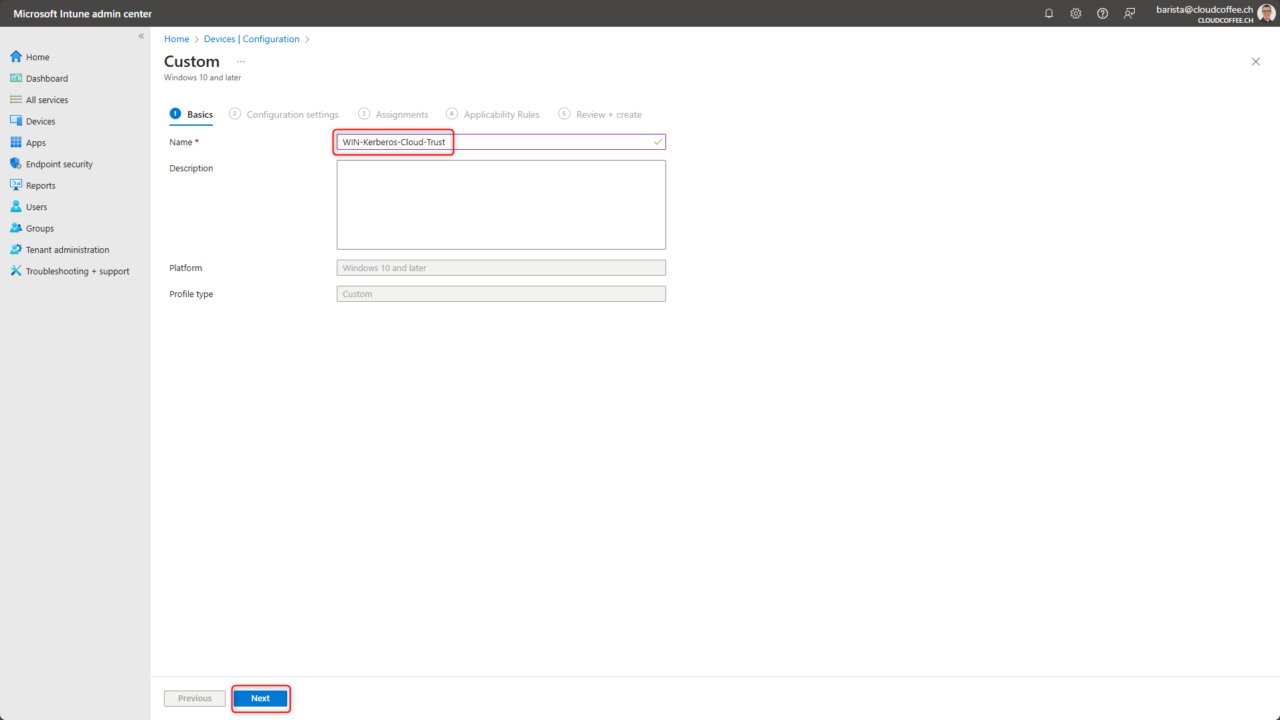This screenshot has width=1280, height=720.
Task: Collapse the left navigation pane
Action: [x=141, y=35]
